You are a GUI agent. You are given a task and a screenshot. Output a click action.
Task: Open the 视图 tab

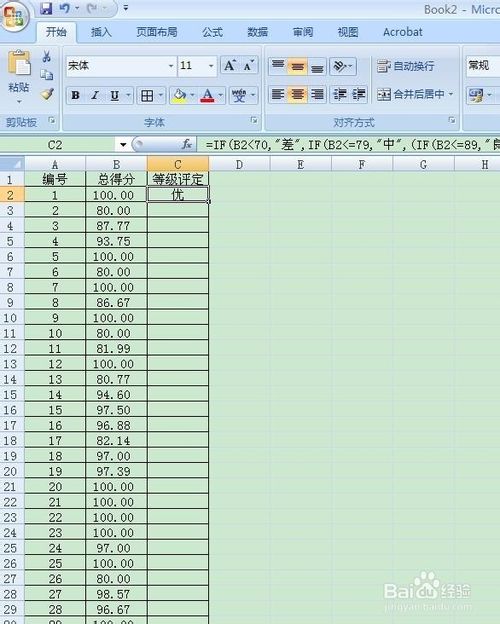coord(348,32)
